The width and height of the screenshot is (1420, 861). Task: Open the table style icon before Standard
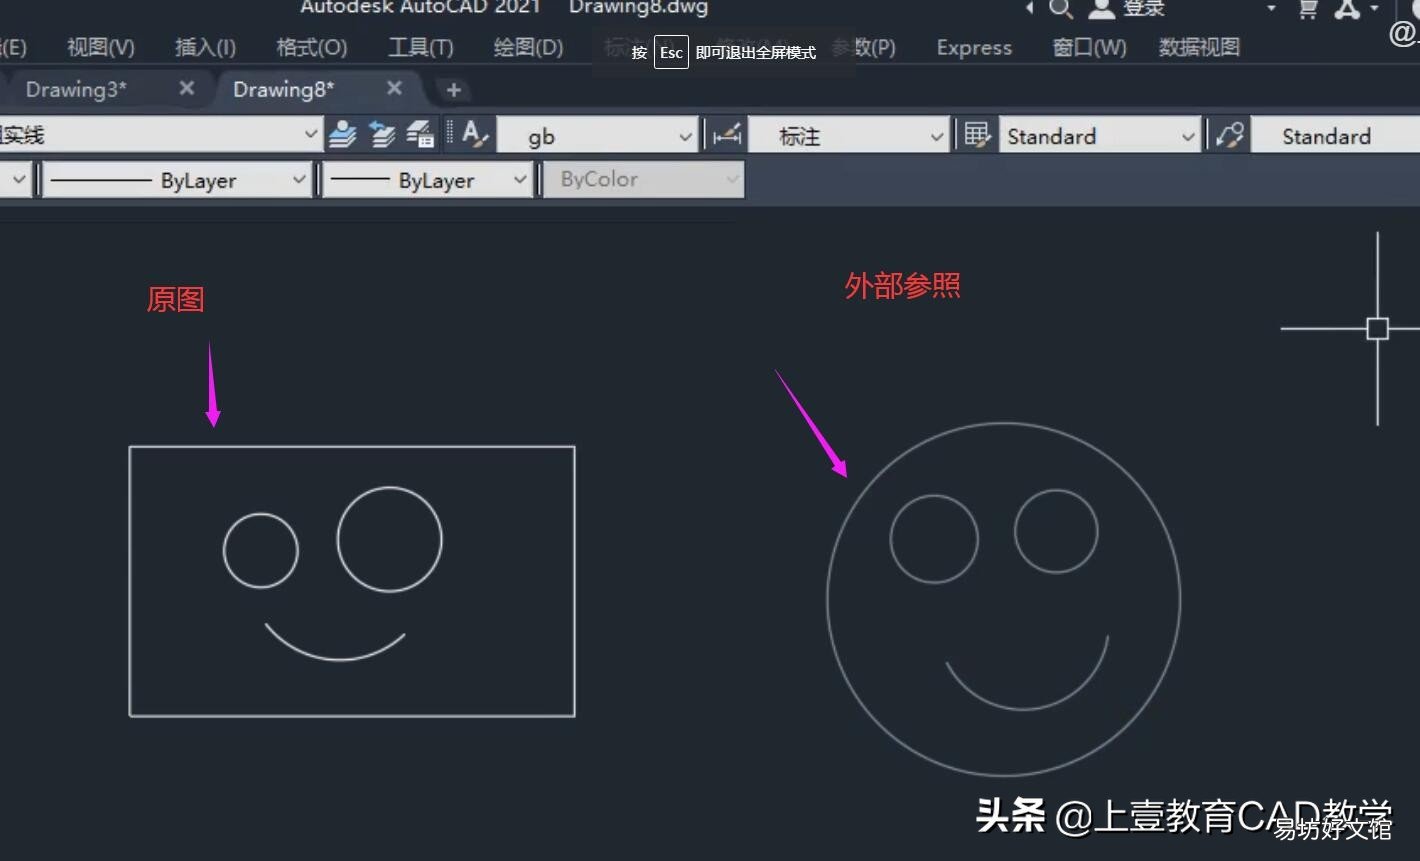click(977, 134)
